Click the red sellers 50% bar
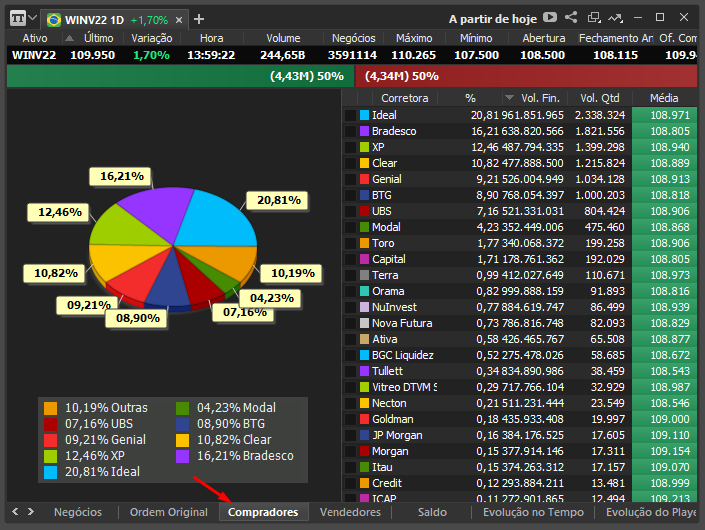705x530 pixels. [527, 76]
